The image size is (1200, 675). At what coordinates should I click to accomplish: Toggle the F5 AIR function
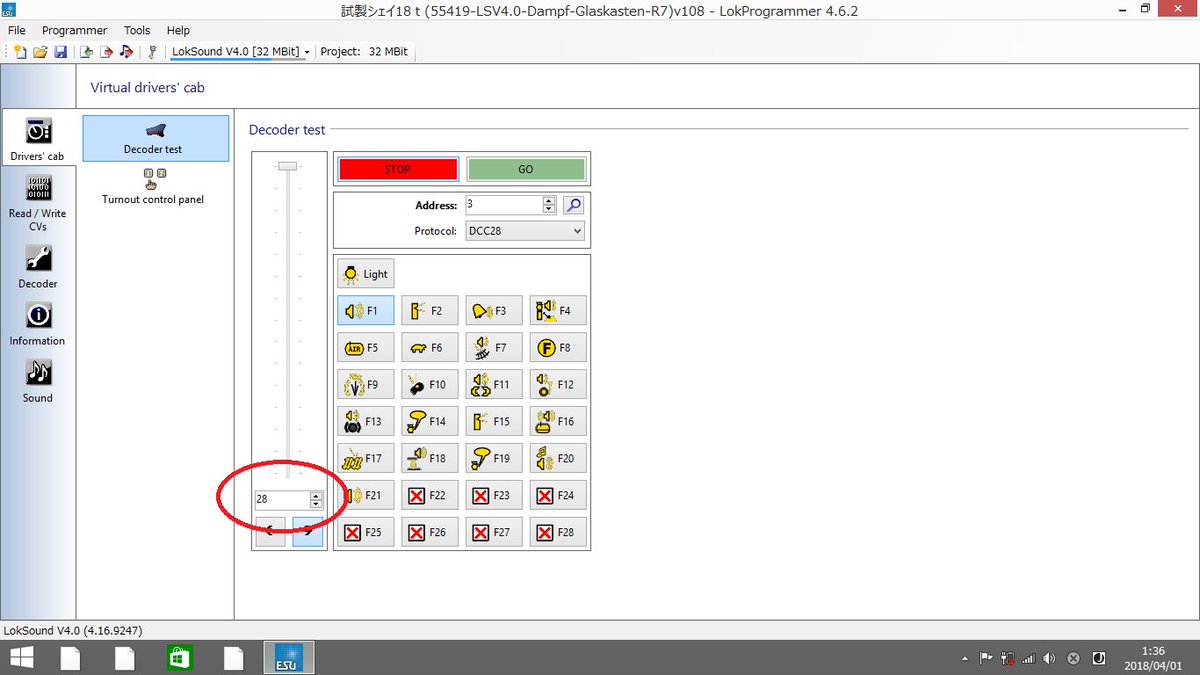click(366, 348)
